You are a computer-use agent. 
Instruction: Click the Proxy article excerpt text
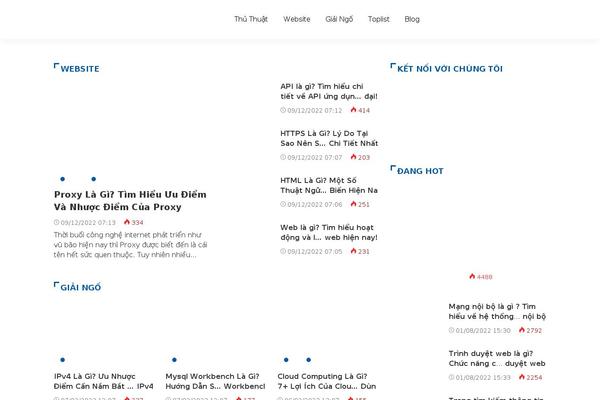(x=130, y=245)
